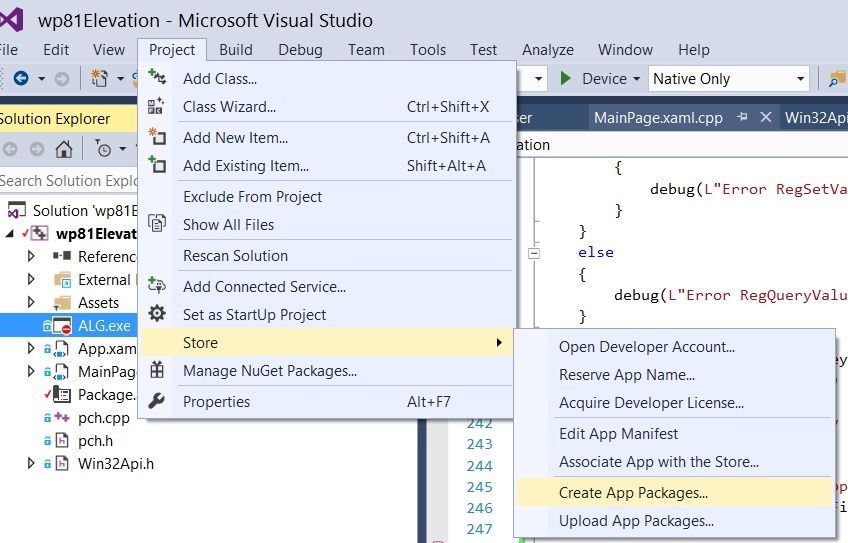848x543 pixels.
Task: Select Reserve App Name entry
Action: point(673,375)
